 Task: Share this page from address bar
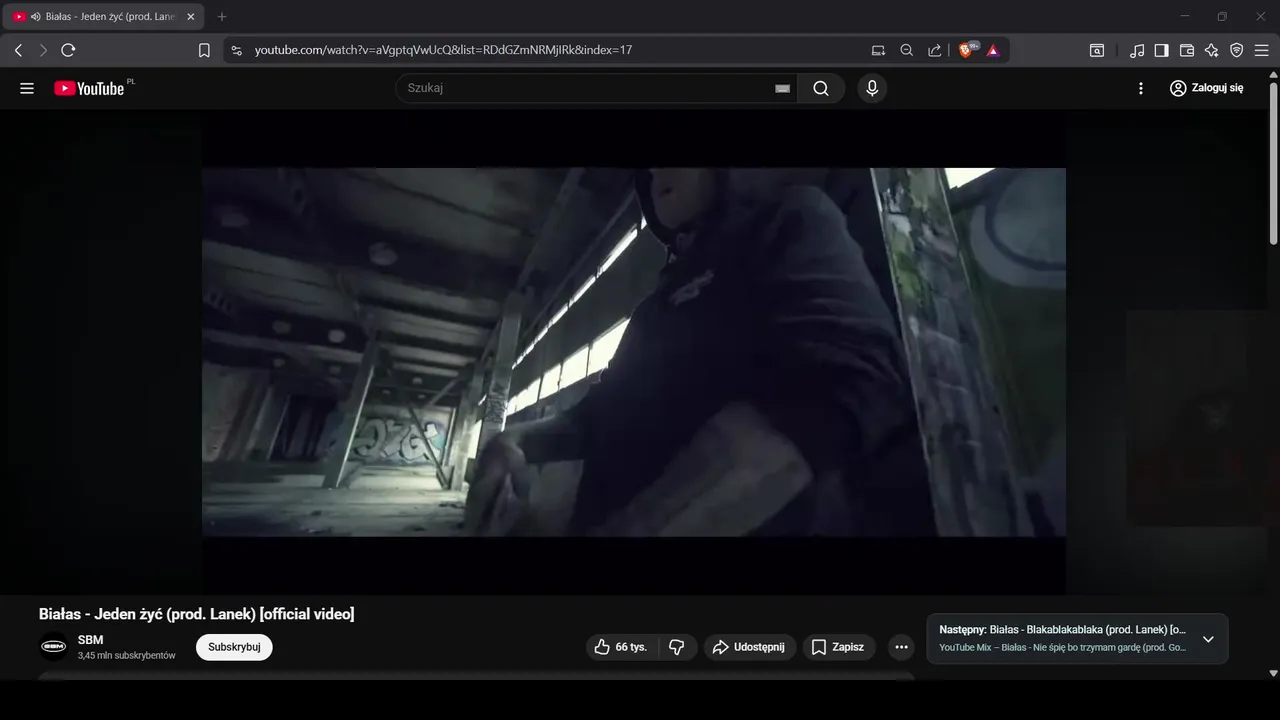934,50
